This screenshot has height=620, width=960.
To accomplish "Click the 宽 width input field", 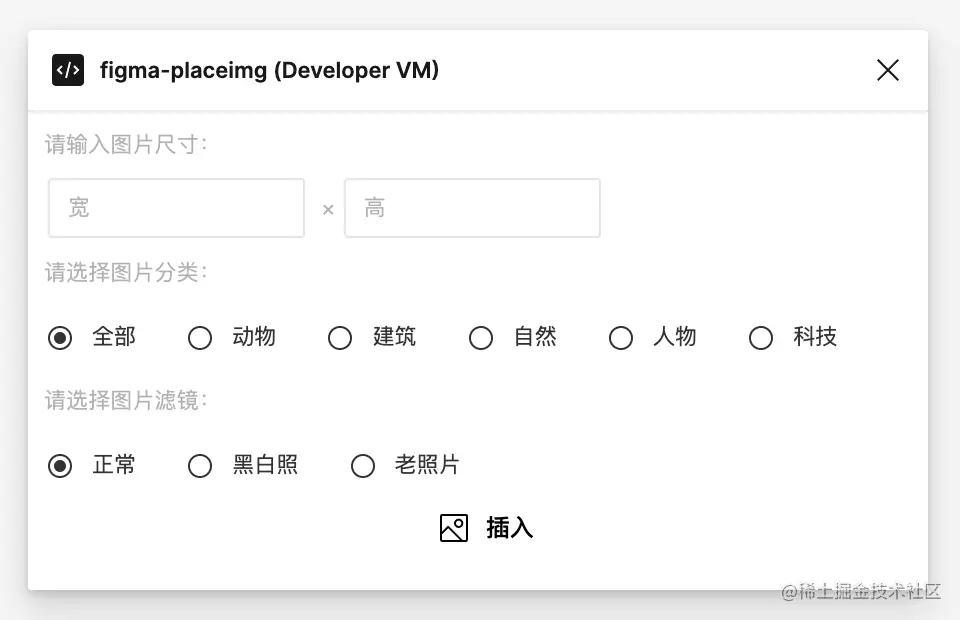I will click(176, 208).
